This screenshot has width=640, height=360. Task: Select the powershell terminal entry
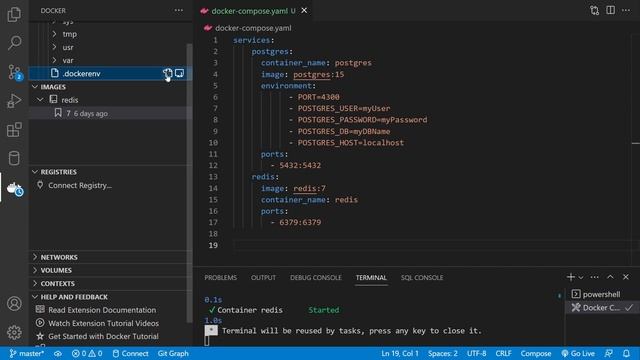click(601, 294)
